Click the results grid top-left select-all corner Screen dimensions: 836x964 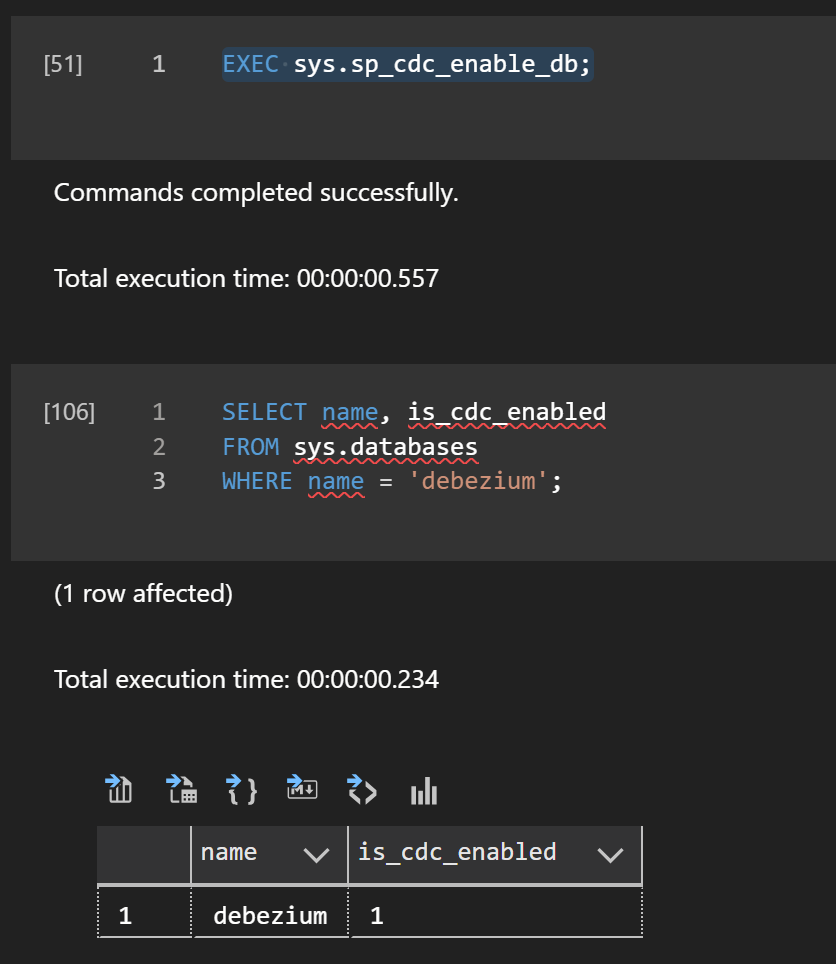pos(144,855)
